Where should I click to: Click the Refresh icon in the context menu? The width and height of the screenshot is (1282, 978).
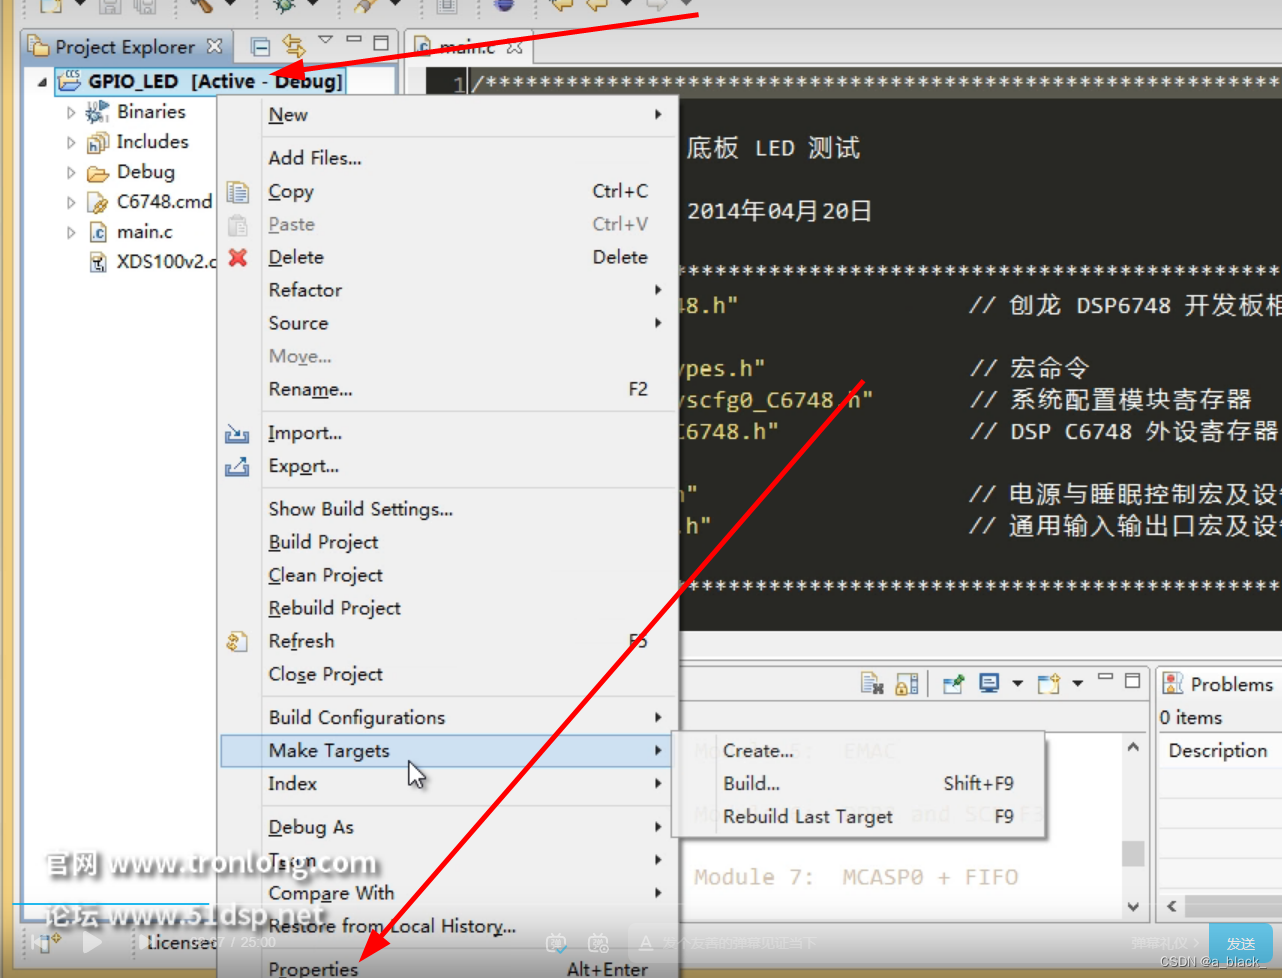pos(237,641)
